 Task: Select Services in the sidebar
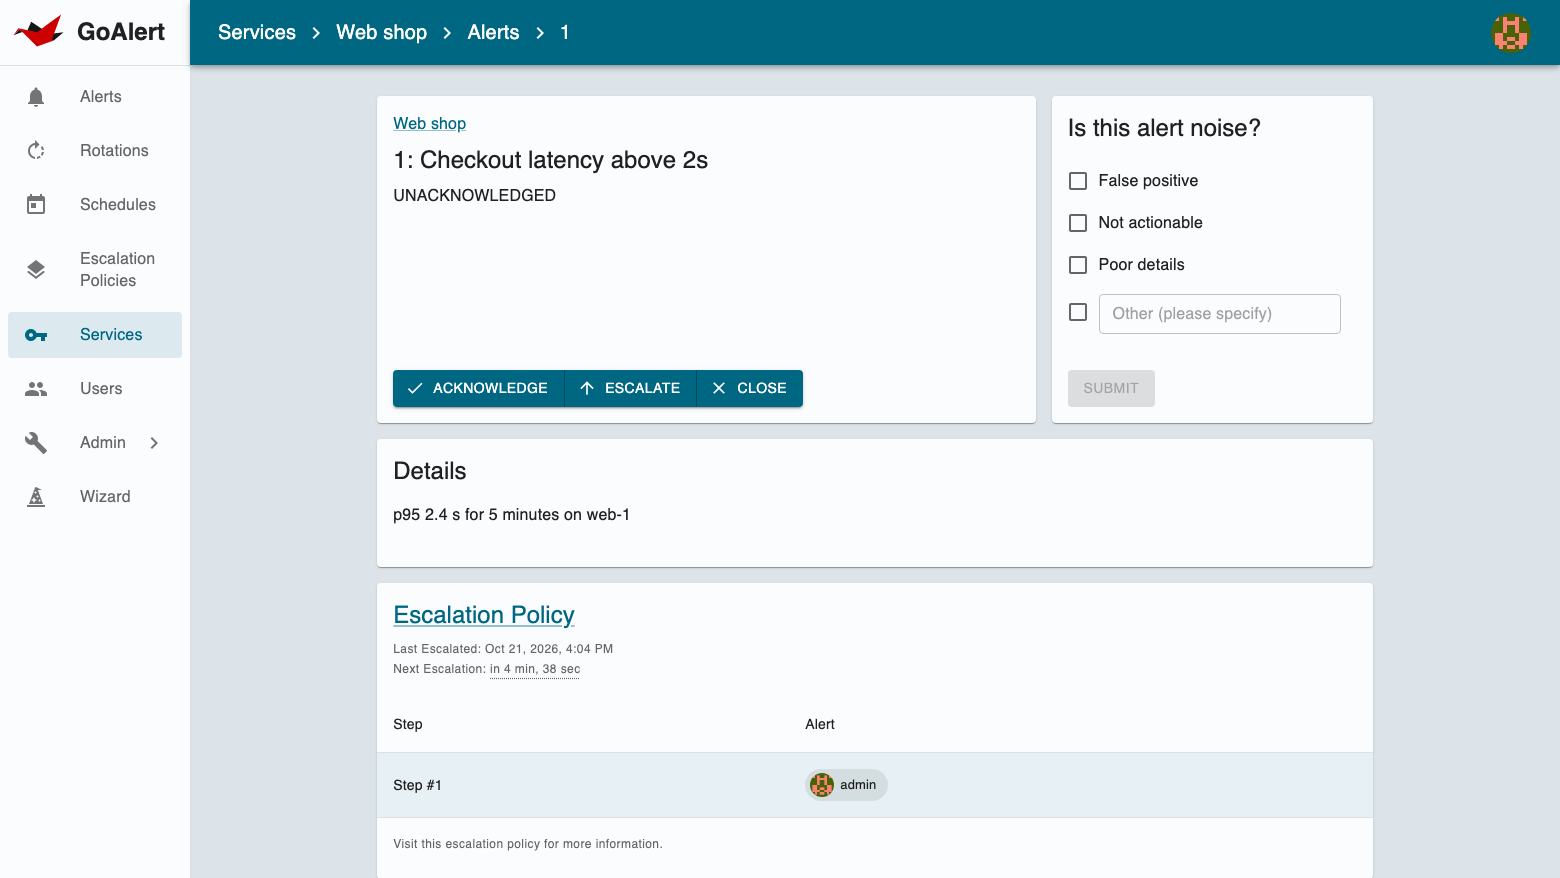tap(95, 335)
